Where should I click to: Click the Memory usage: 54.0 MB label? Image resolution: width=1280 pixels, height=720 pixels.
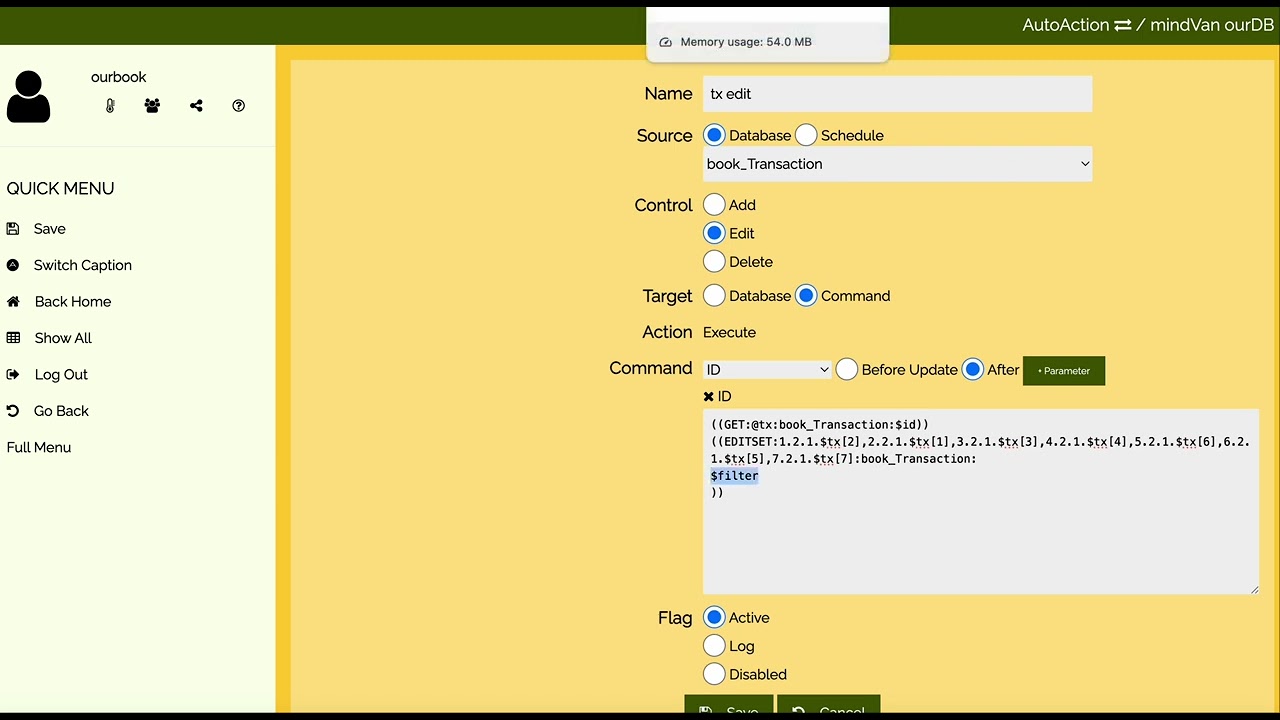click(746, 42)
